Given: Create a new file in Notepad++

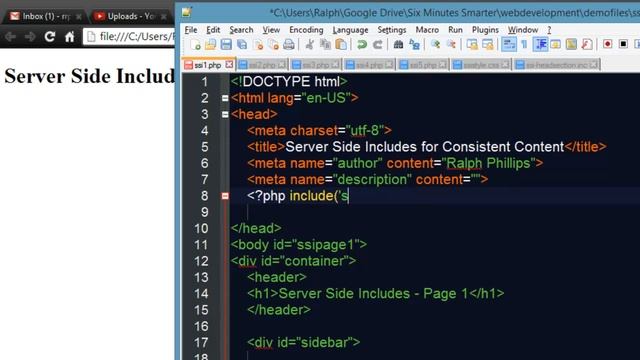Looking at the screenshot, I should pyautogui.click(x=196, y=44).
